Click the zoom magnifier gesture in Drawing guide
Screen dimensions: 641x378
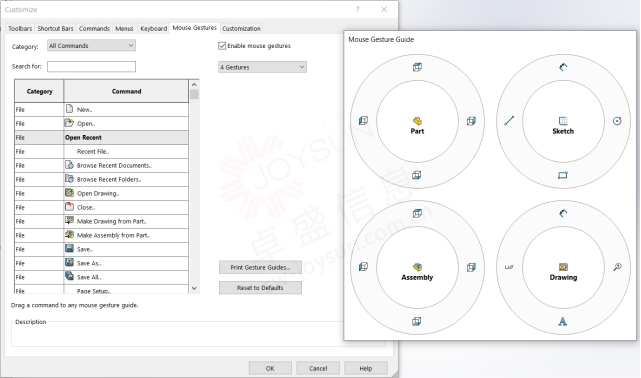(x=617, y=267)
